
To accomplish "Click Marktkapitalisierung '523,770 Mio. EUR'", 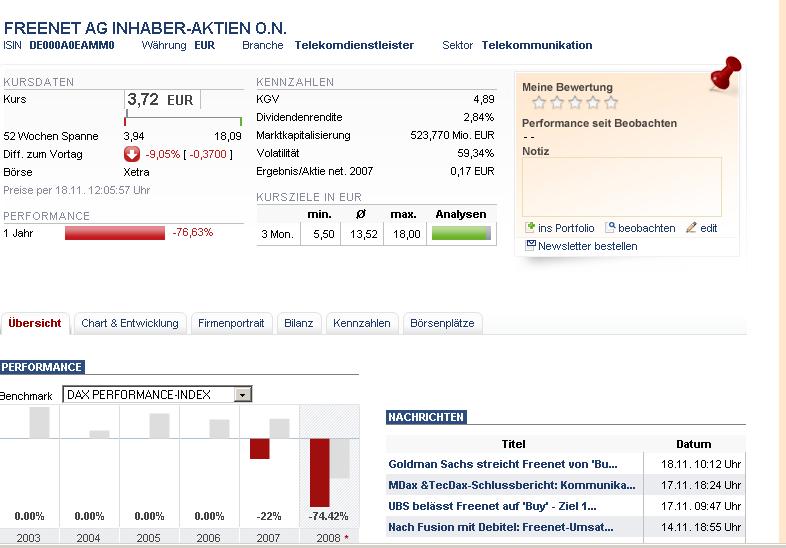I will click(452, 135).
